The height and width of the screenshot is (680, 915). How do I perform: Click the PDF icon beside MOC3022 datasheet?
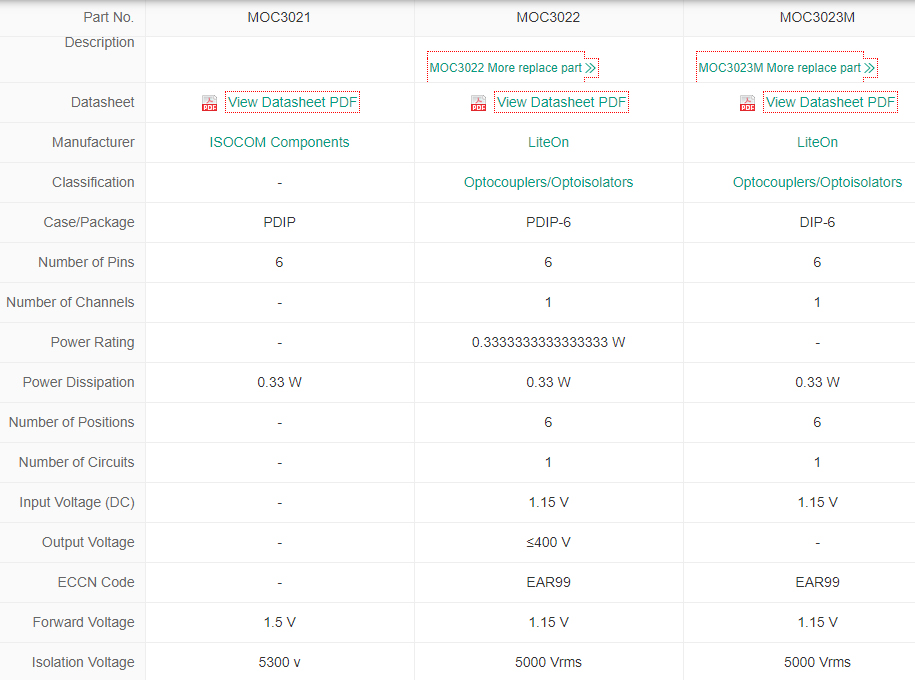point(478,102)
